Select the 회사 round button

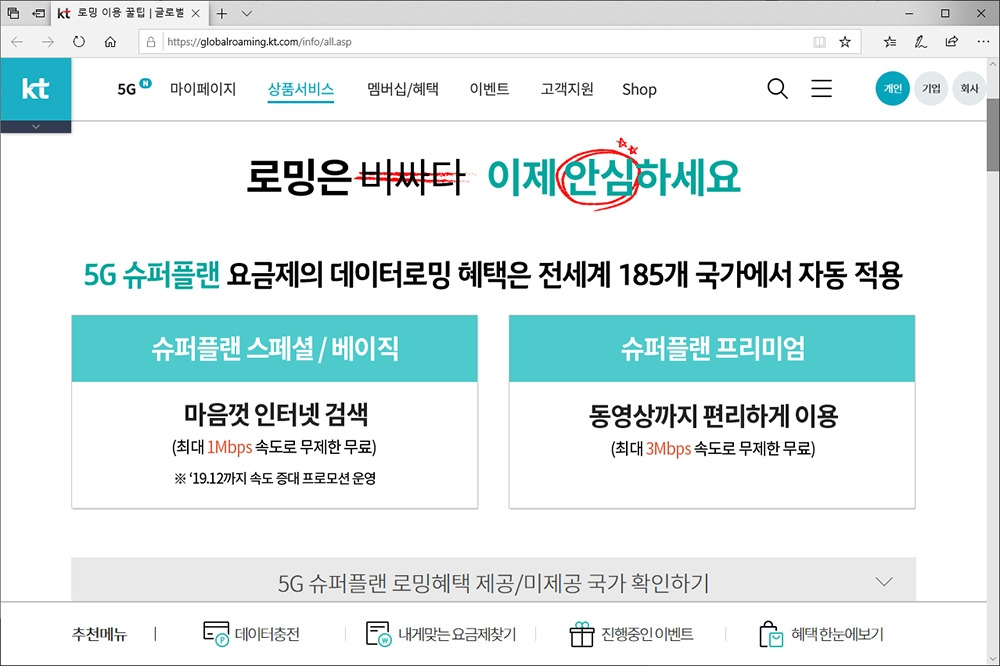pyautogui.click(x=969, y=89)
